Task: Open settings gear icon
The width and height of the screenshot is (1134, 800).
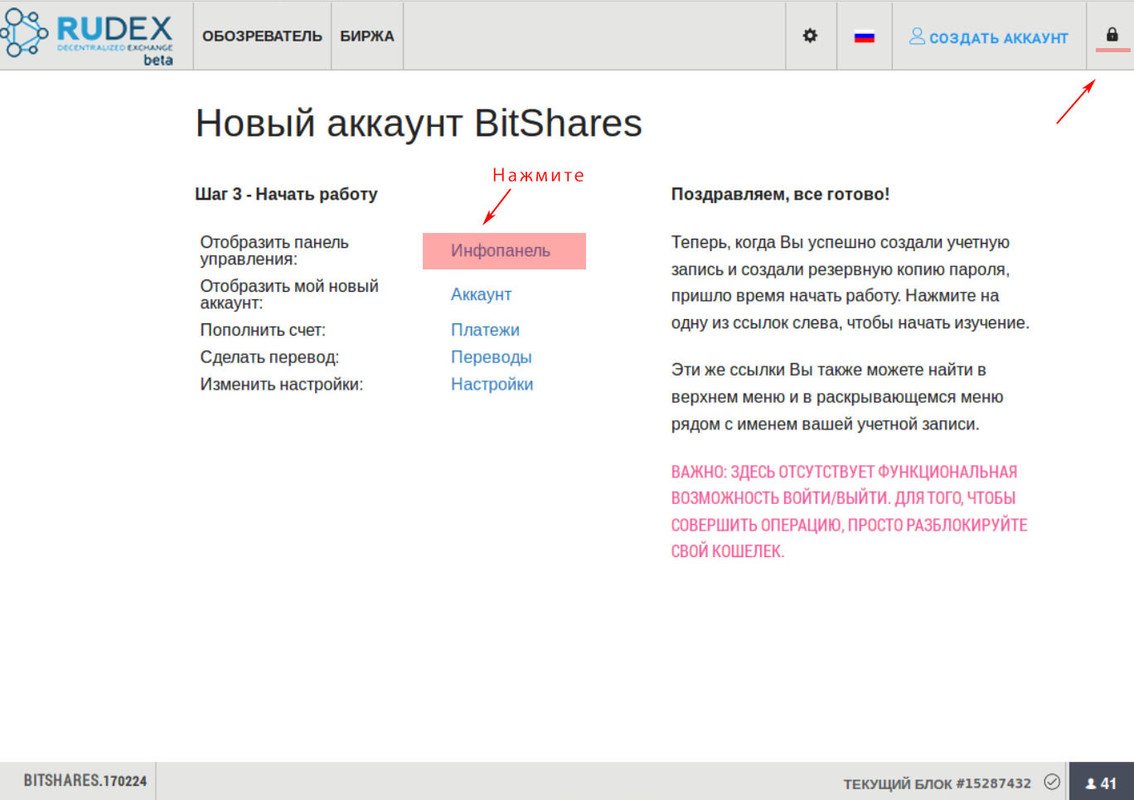Action: tap(810, 35)
